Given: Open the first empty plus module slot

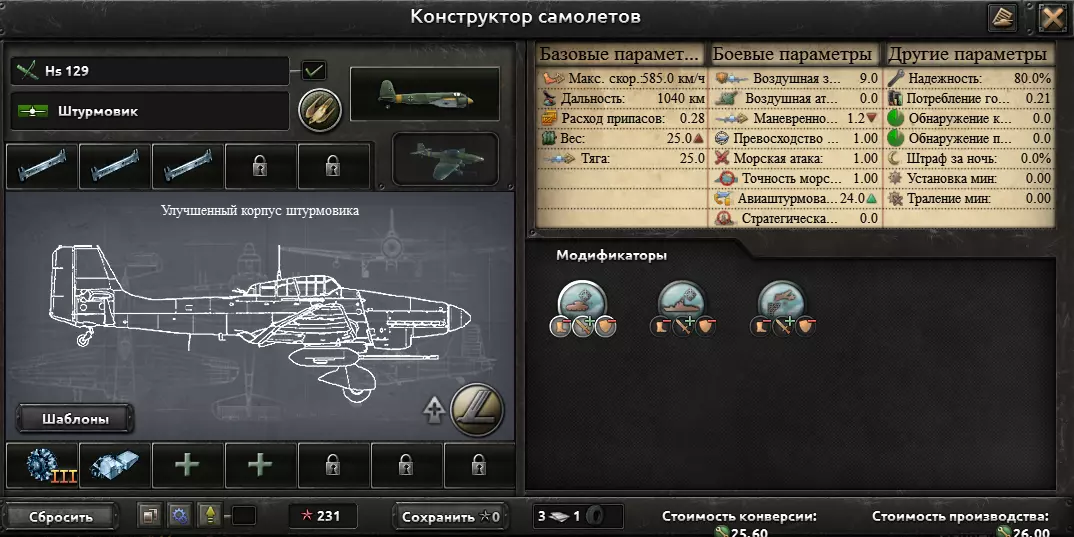Looking at the screenshot, I should (x=187, y=465).
